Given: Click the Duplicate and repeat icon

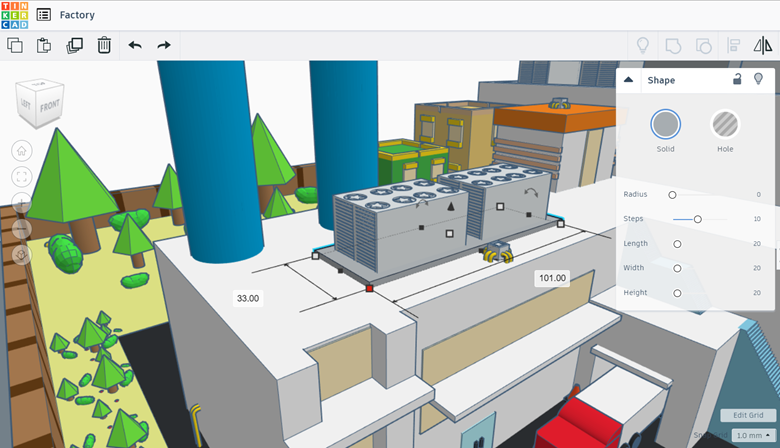Looking at the screenshot, I should (x=75, y=45).
